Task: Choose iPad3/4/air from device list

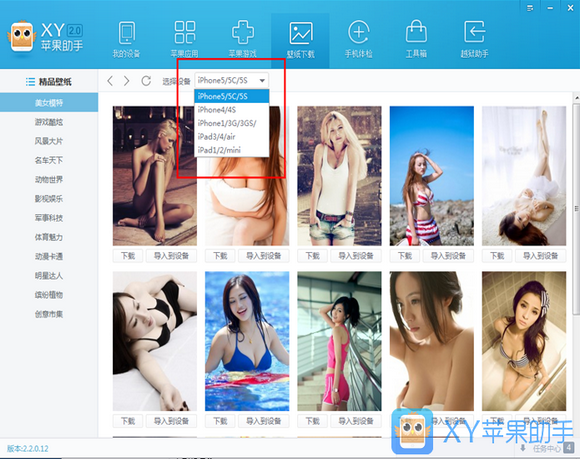Action: tap(232, 136)
